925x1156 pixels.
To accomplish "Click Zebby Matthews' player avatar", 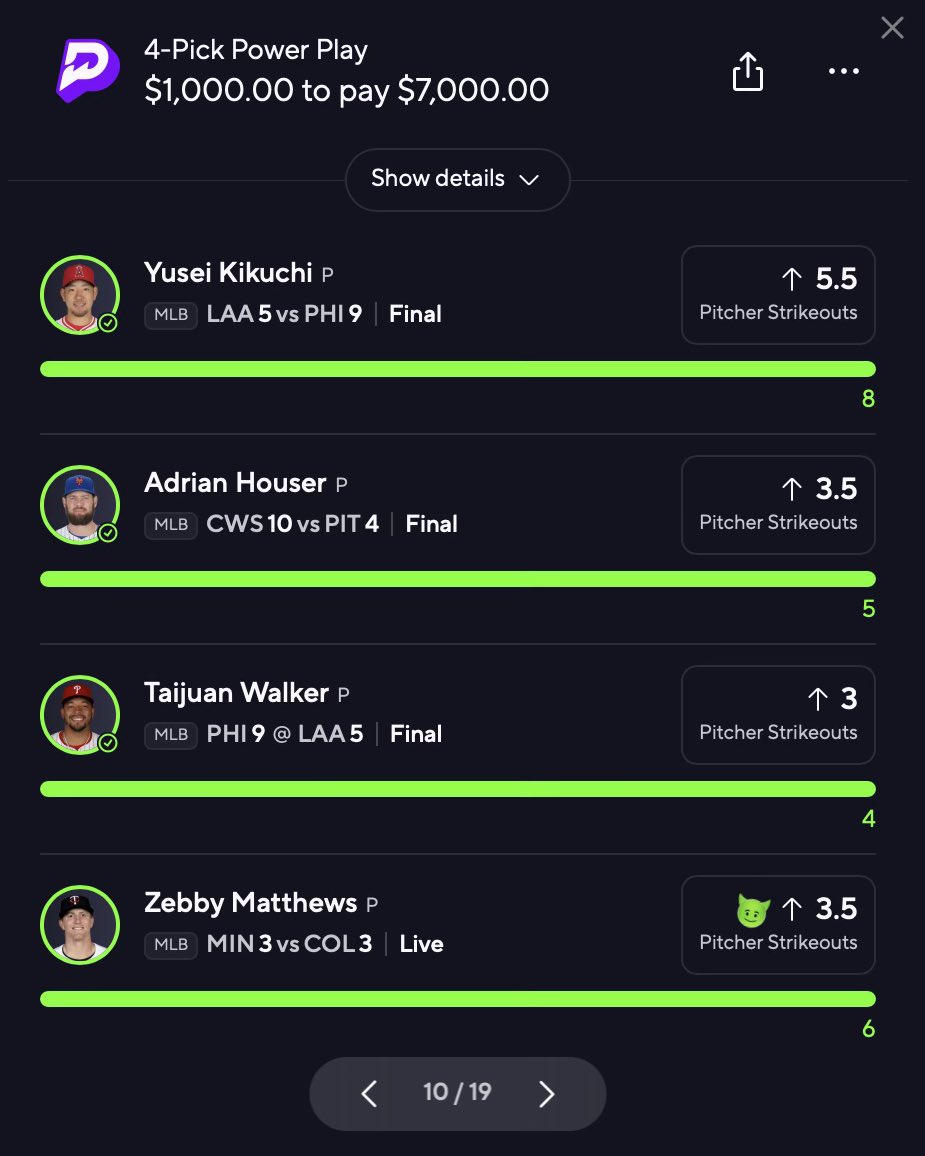I will (80, 925).
